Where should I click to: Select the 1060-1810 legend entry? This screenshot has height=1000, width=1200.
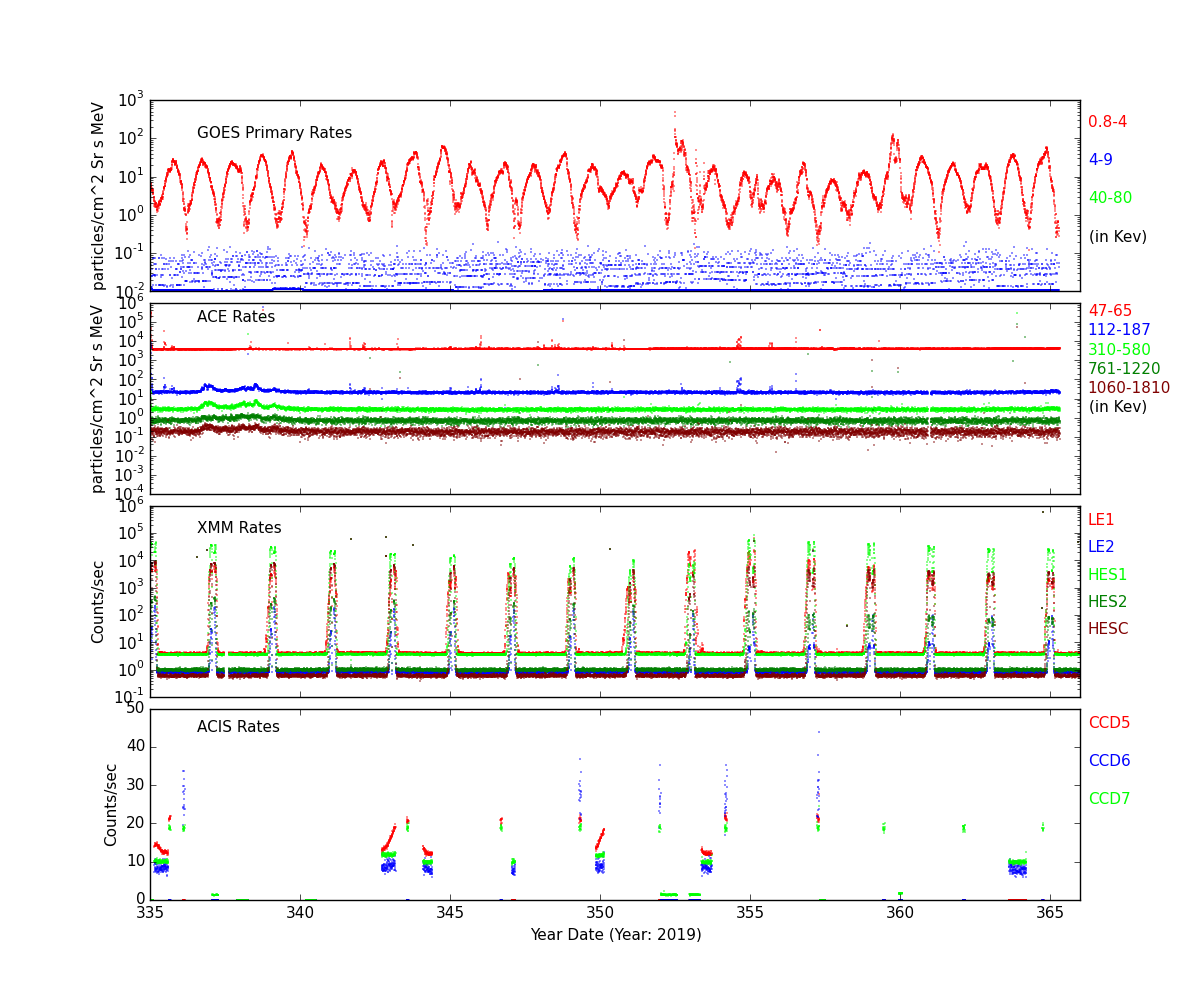[1128, 388]
